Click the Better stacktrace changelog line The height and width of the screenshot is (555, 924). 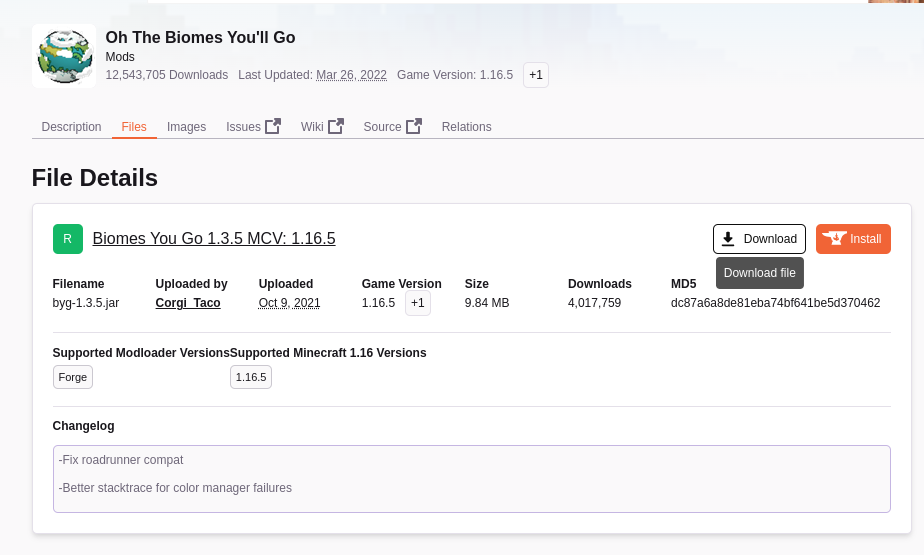pos(175,488)
